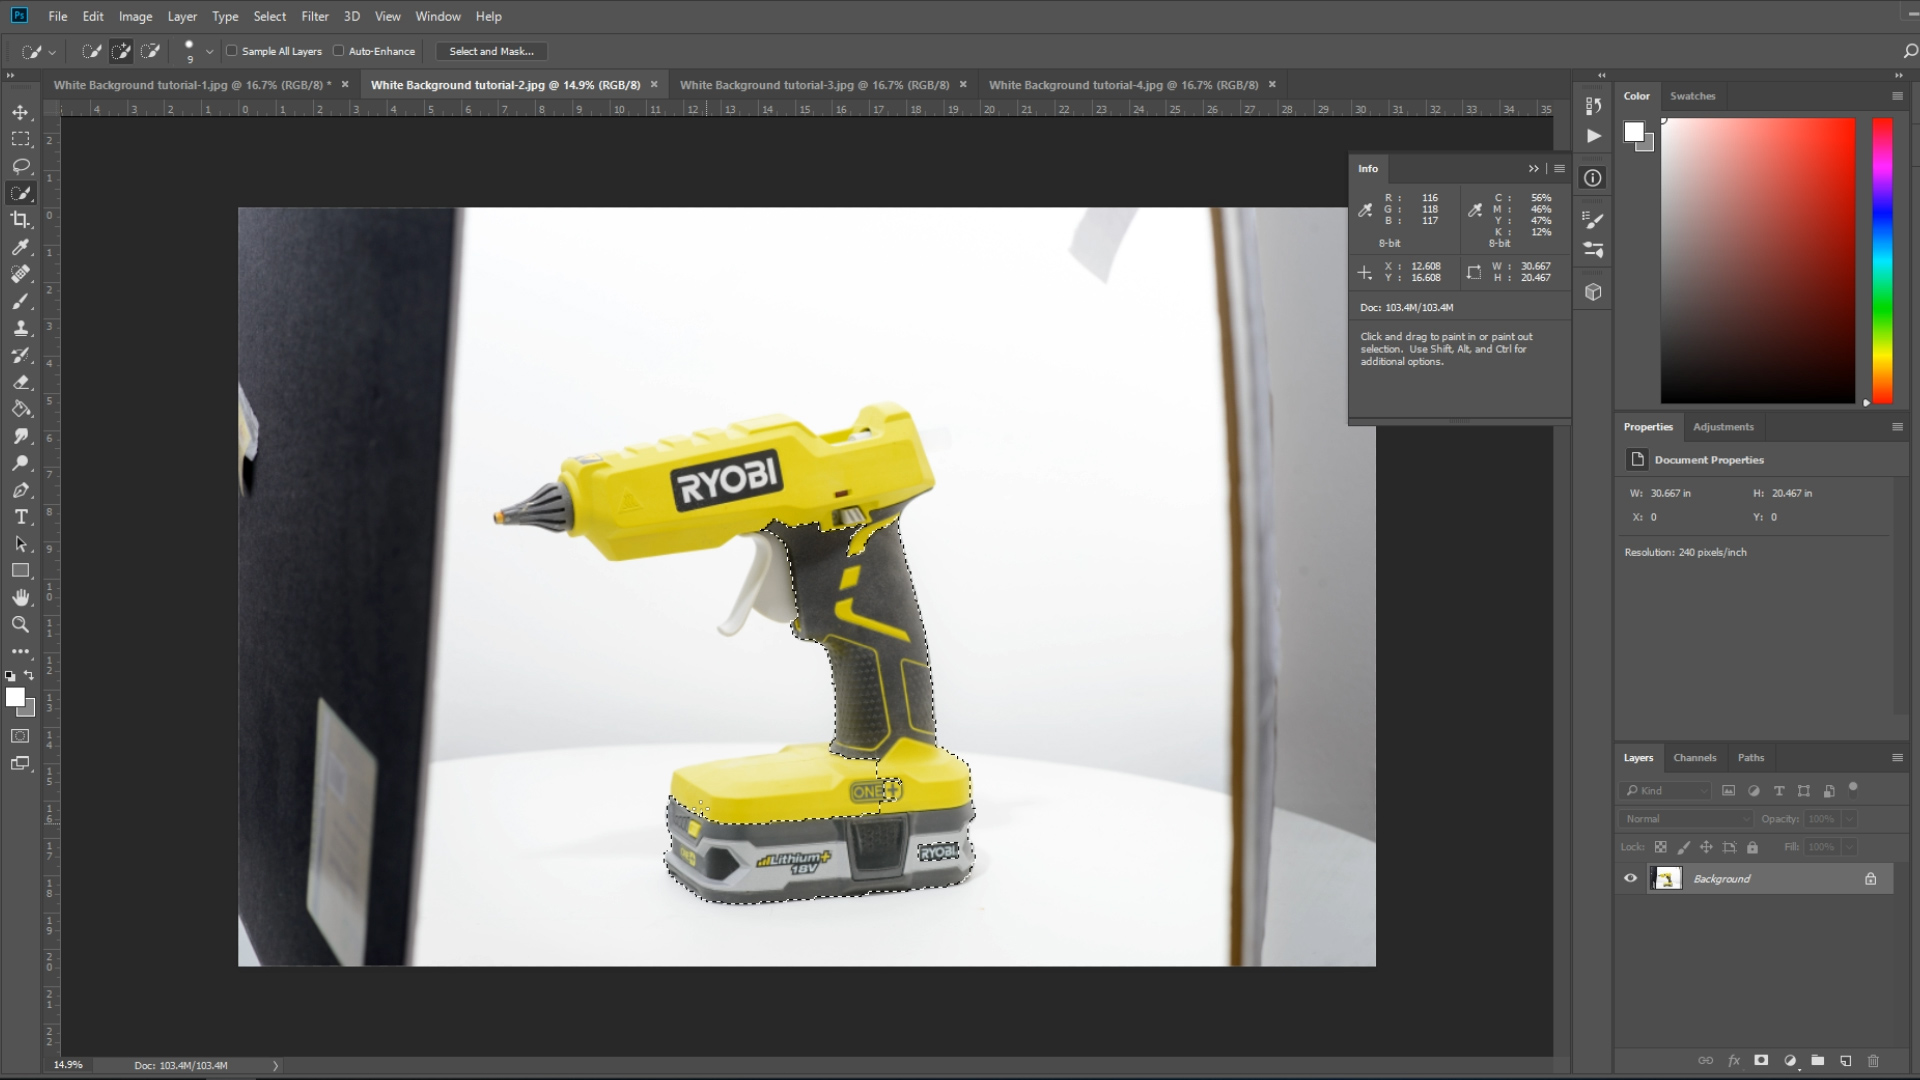Toggle layer filtering switch on

[1853, 789]
